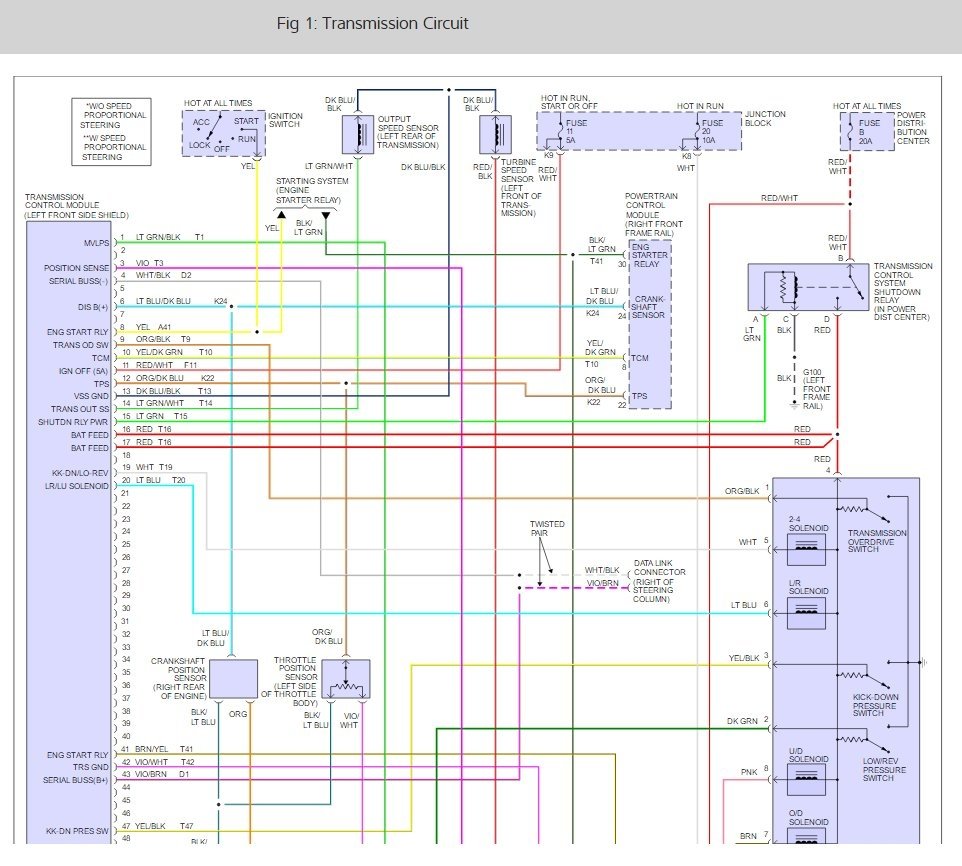
Task: Select wire label RED/WHT F11 at pin 11
Action: (166, 365)
